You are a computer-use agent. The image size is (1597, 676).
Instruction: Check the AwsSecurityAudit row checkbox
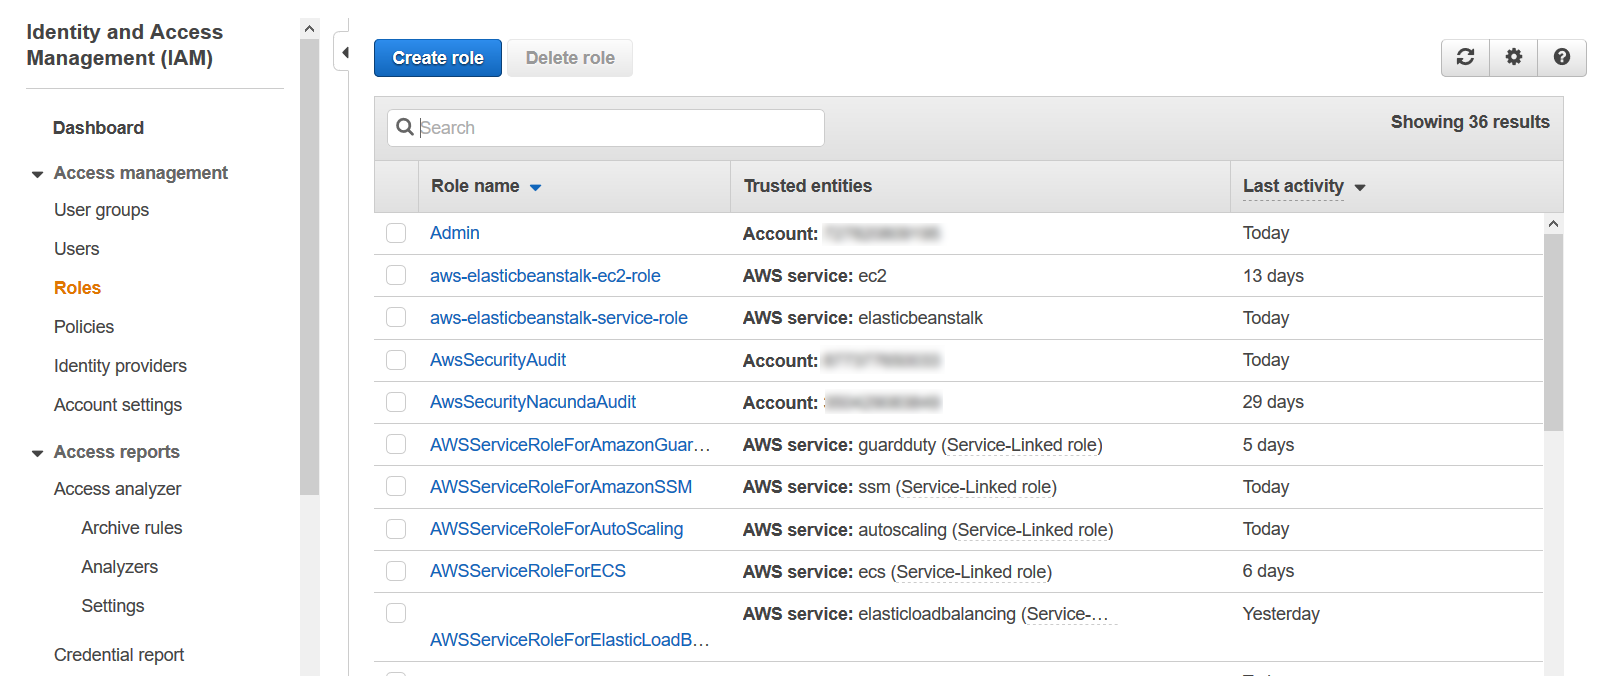396,360
